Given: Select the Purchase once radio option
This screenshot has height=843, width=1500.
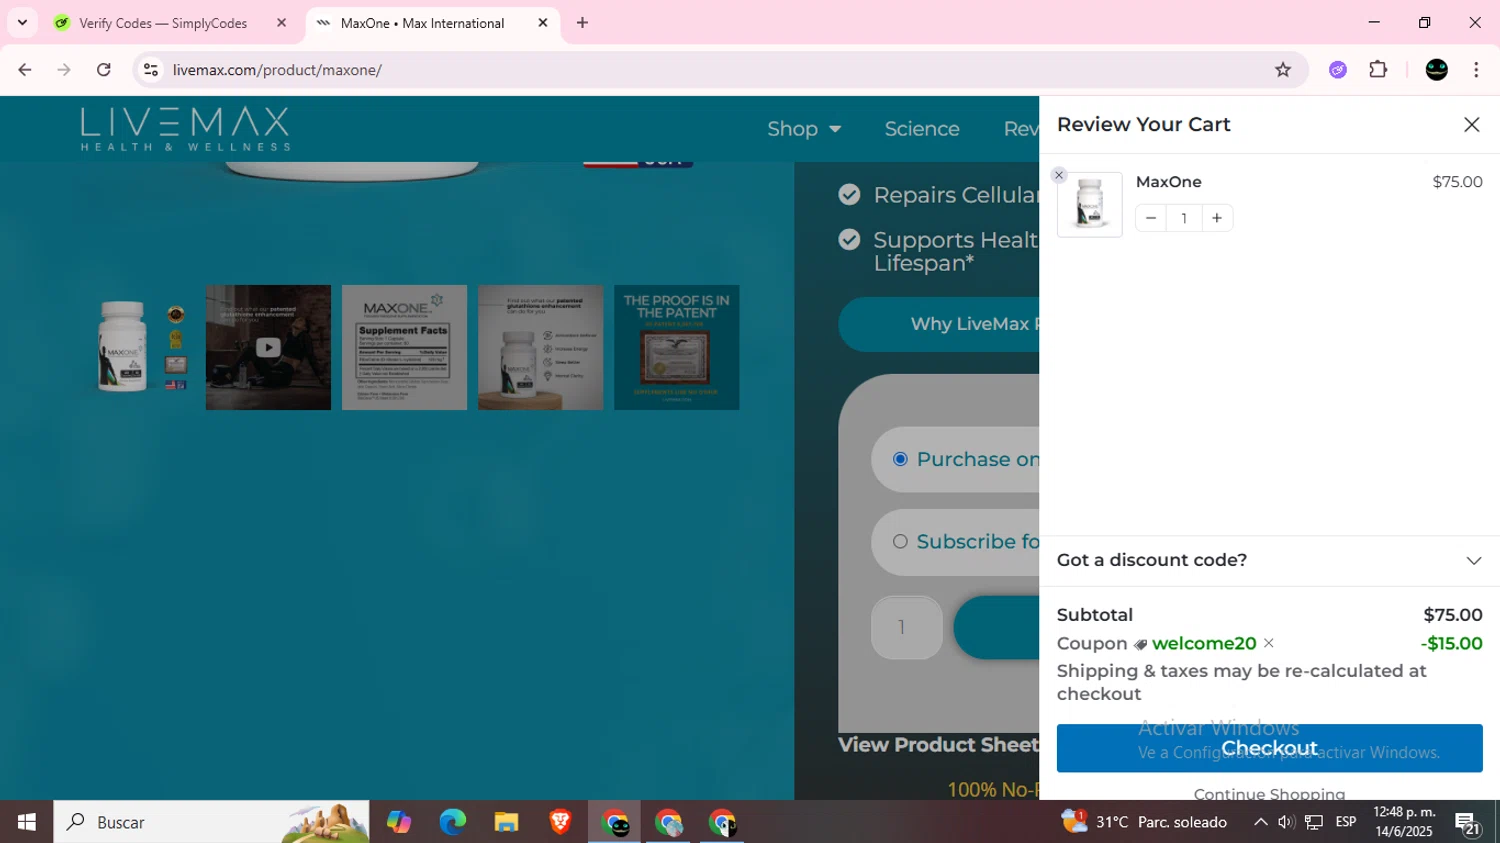Looking at the screenshot, I should pos(900,459).
